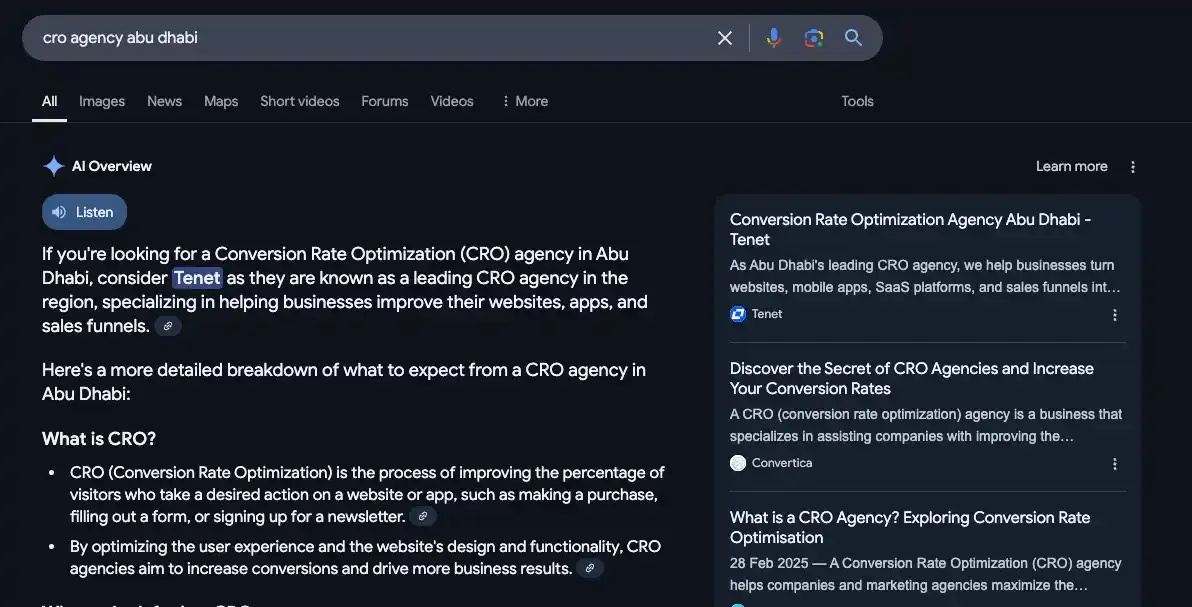Switch to the News tab
Image resolution: width=1192 pixels, height=607 pixels.
[x=164, y=101]
